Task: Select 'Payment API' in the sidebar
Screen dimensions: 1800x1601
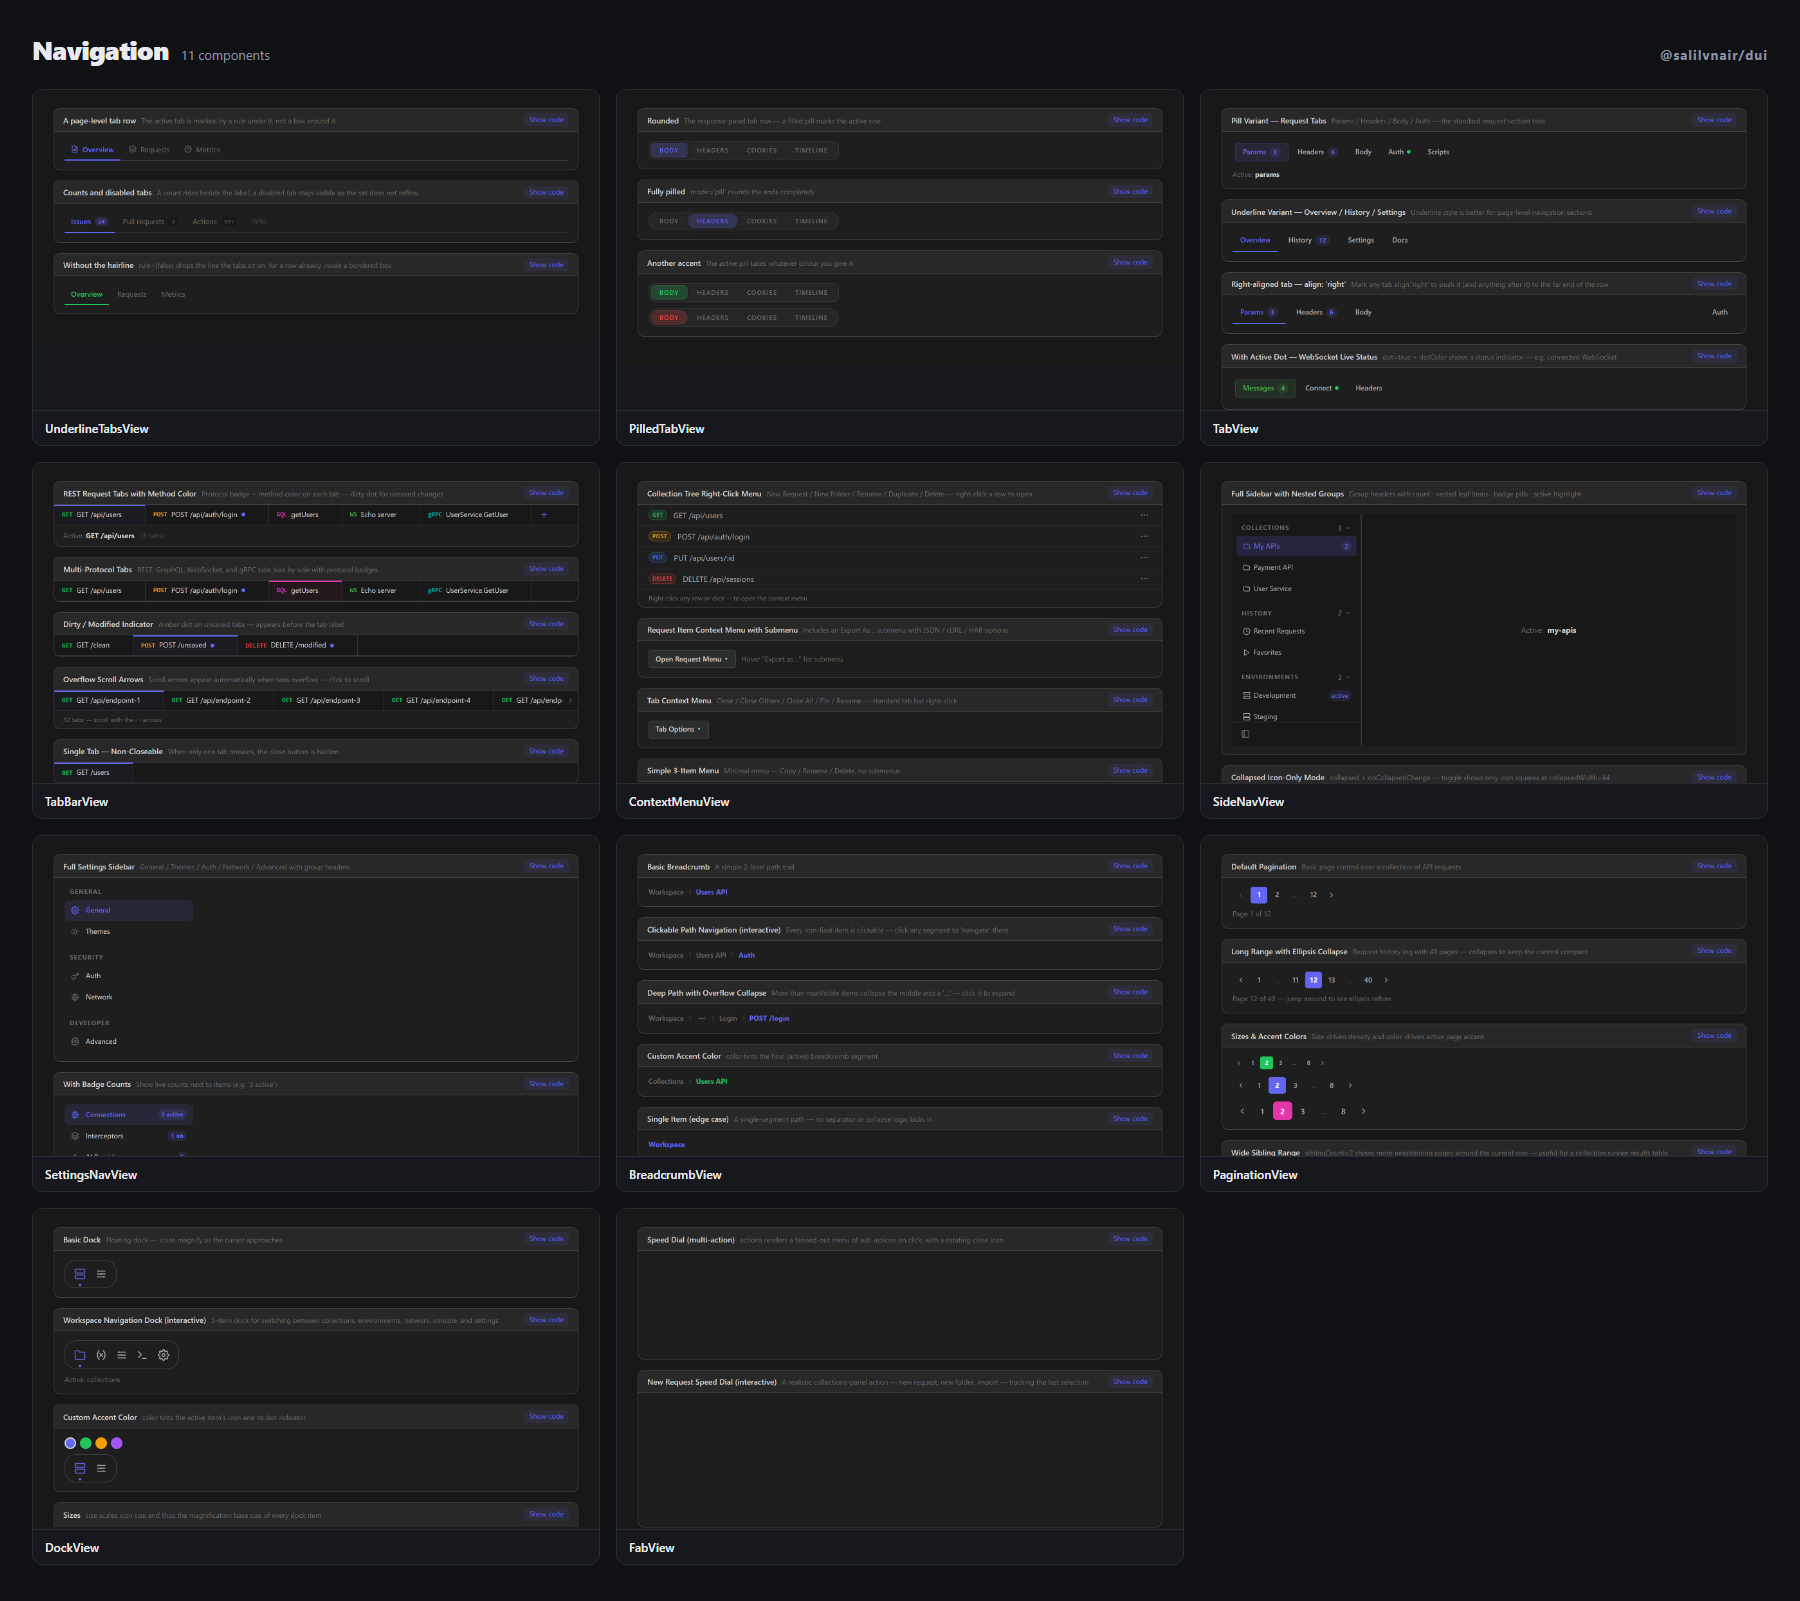Action: click(1297, 568)
